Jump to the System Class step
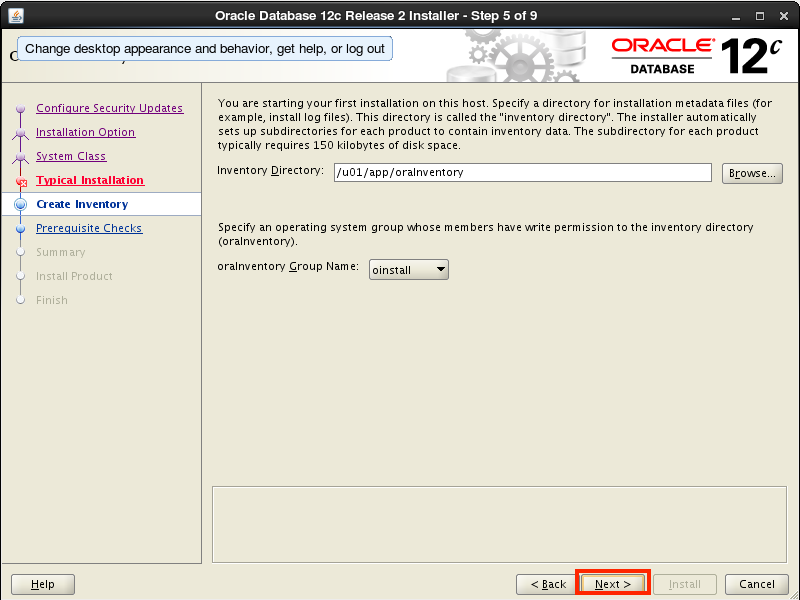Screen dimensions: 800x600 [71, 156]
